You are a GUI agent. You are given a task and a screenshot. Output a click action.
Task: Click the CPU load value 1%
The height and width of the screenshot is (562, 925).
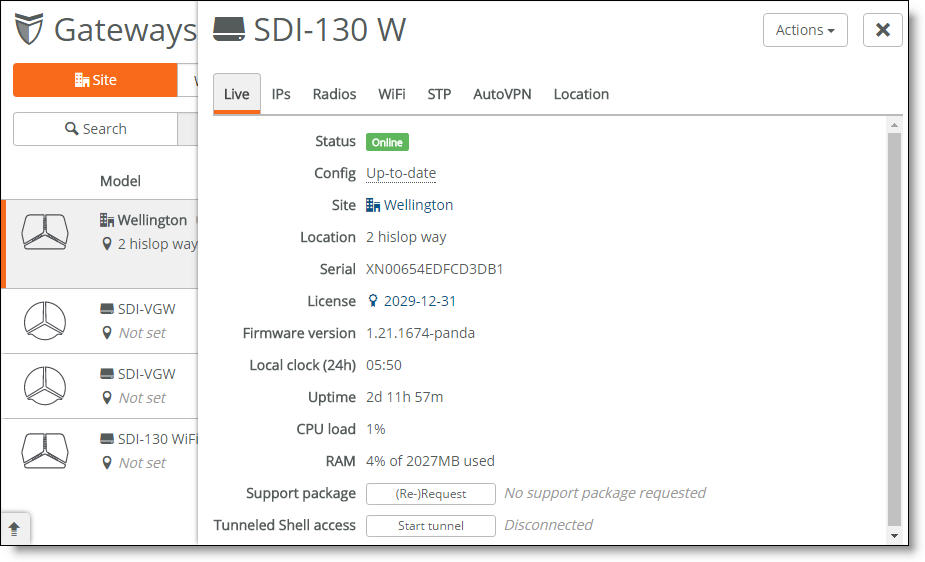coord(375,429)
